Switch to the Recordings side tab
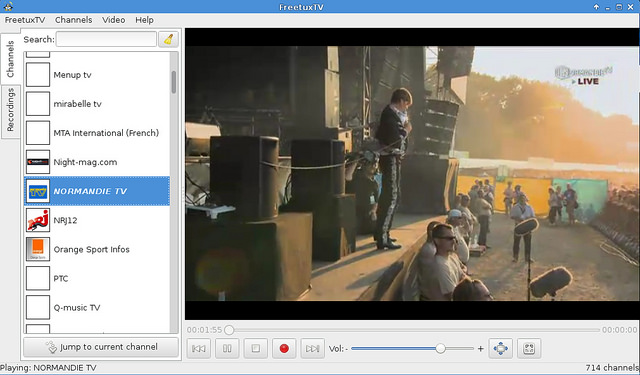640x375 pixels. (11, 110)
